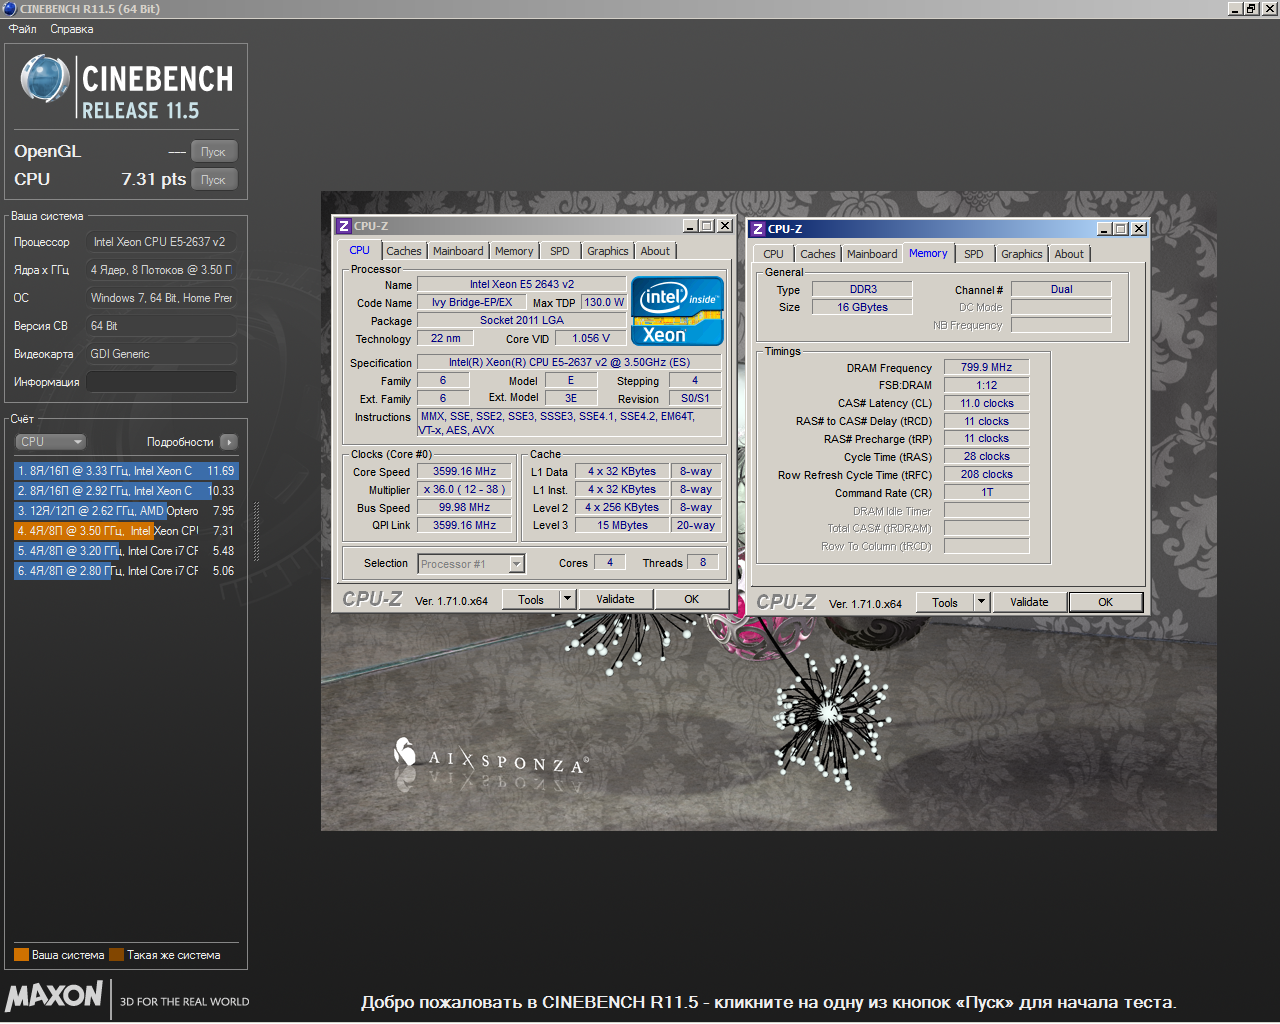Click the Command Rate 1T value
The image size is (1280, 1024).
click(987, 492)
